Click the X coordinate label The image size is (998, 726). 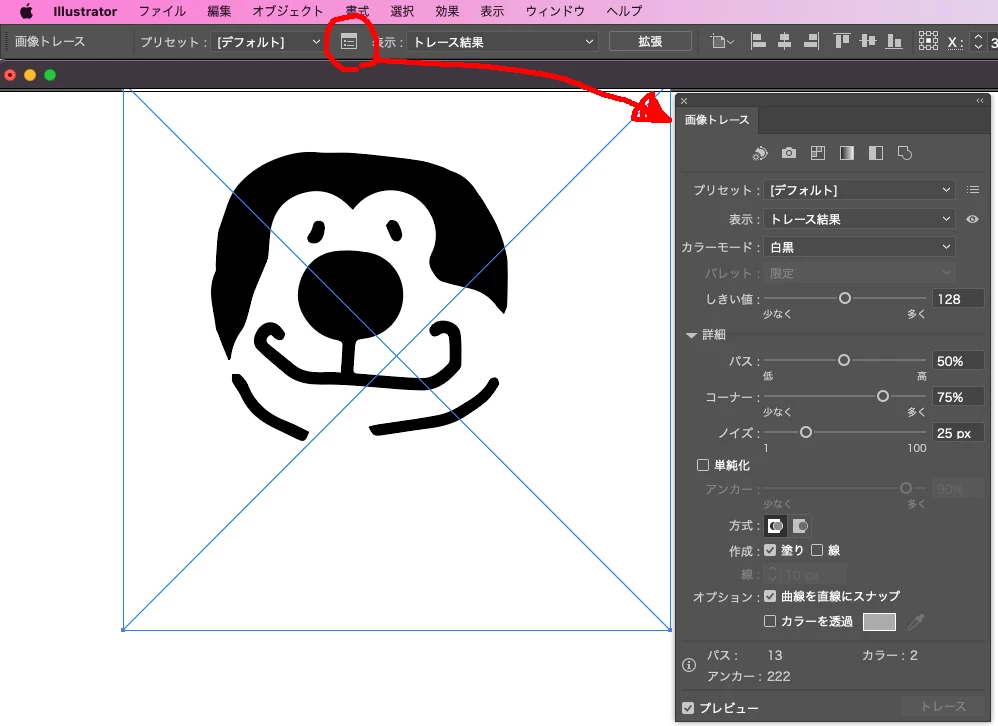pos(955,42)
